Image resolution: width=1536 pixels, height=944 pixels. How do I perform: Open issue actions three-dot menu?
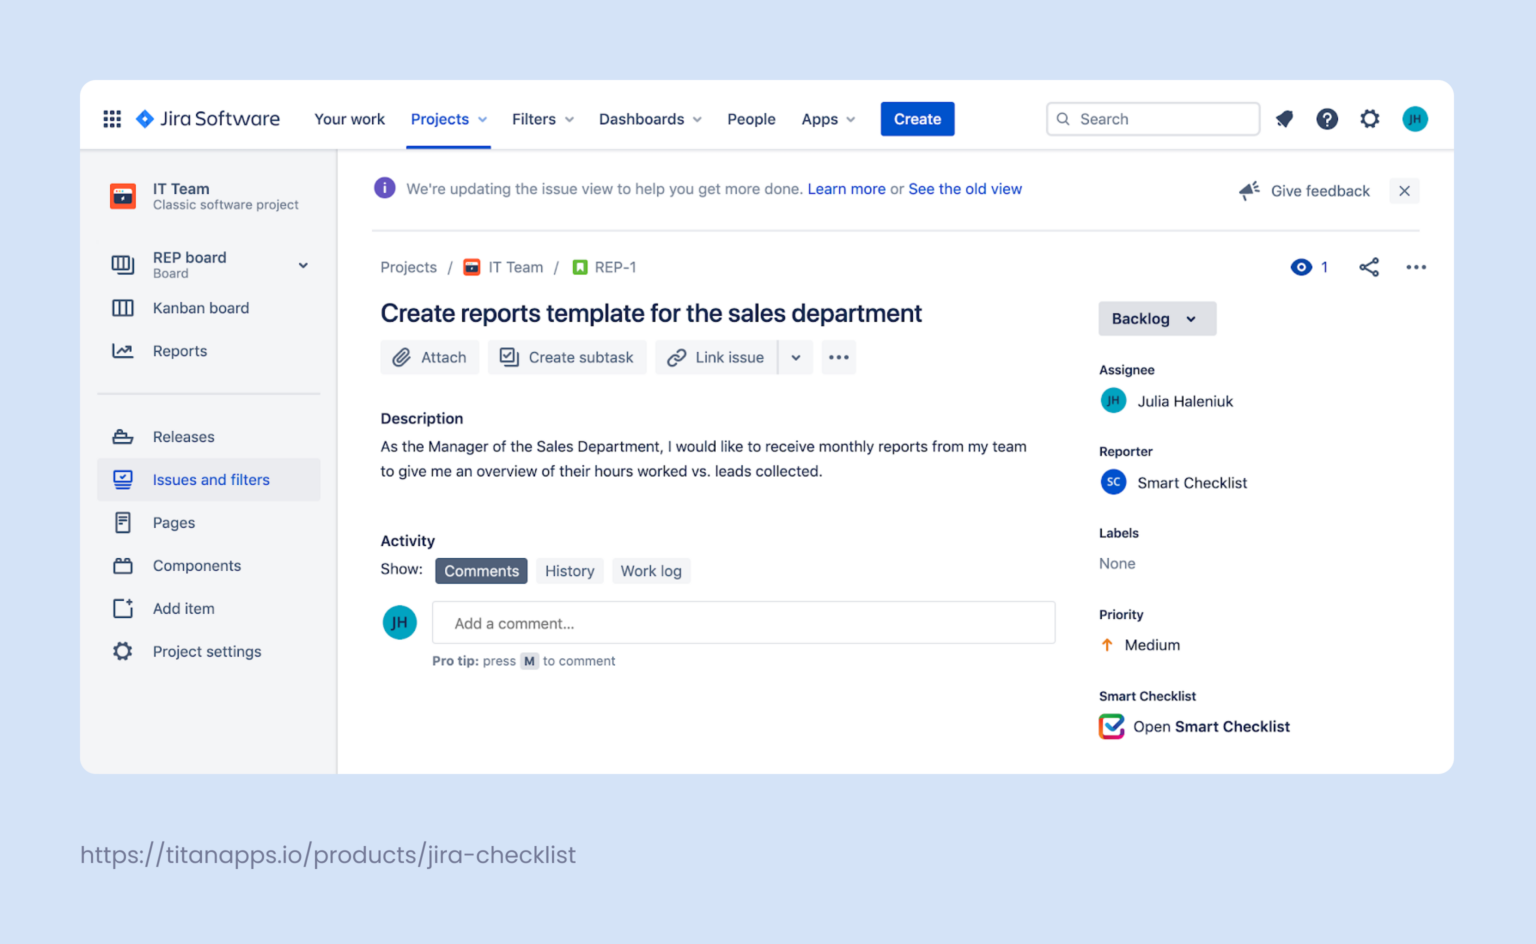(x=1416, y=267)
